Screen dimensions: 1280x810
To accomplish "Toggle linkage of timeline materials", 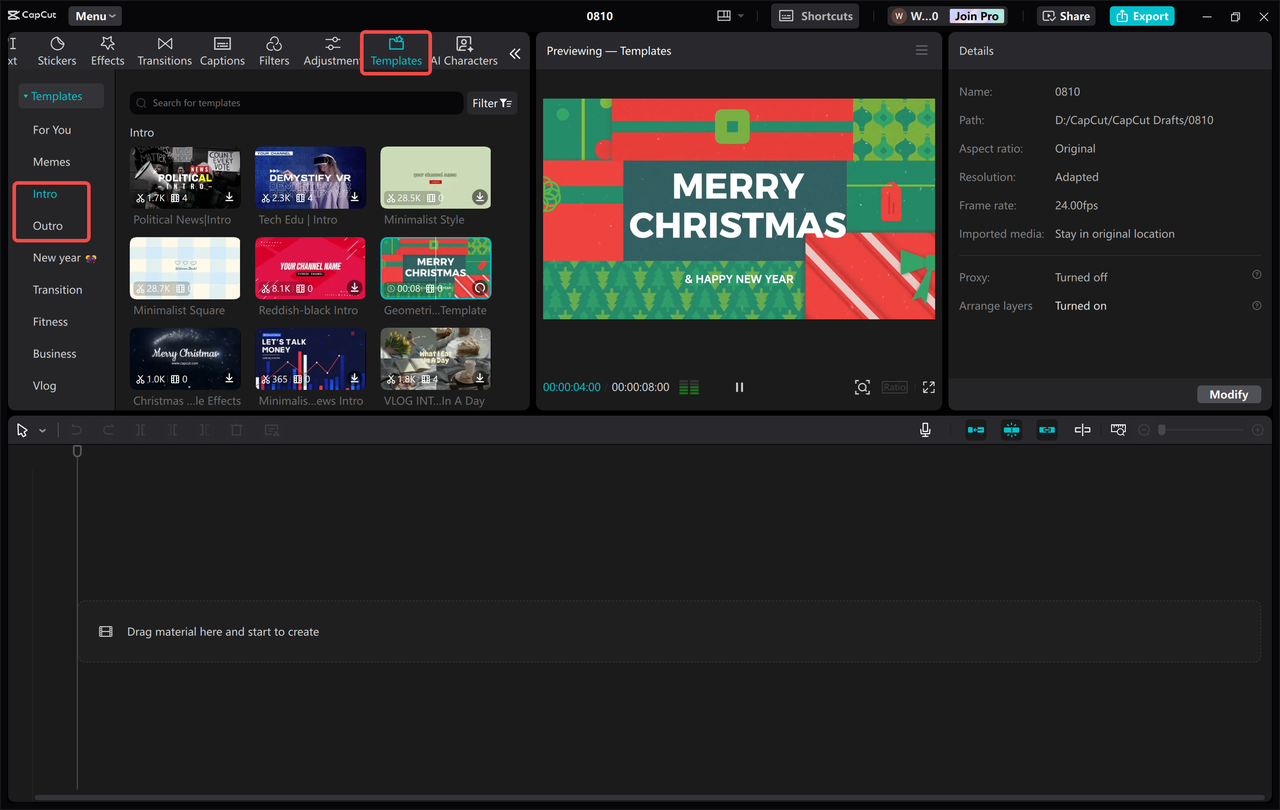I will pos(1046,430).
